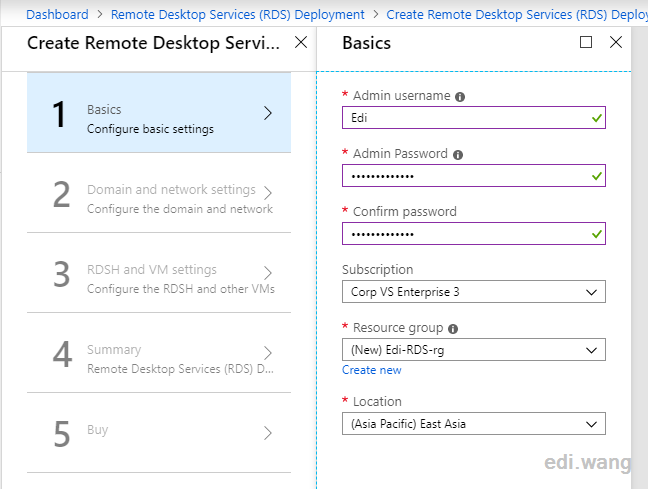This screenshot has height=489, width=648.
Task: Select step 4 Summary
Action: (159, 353)
